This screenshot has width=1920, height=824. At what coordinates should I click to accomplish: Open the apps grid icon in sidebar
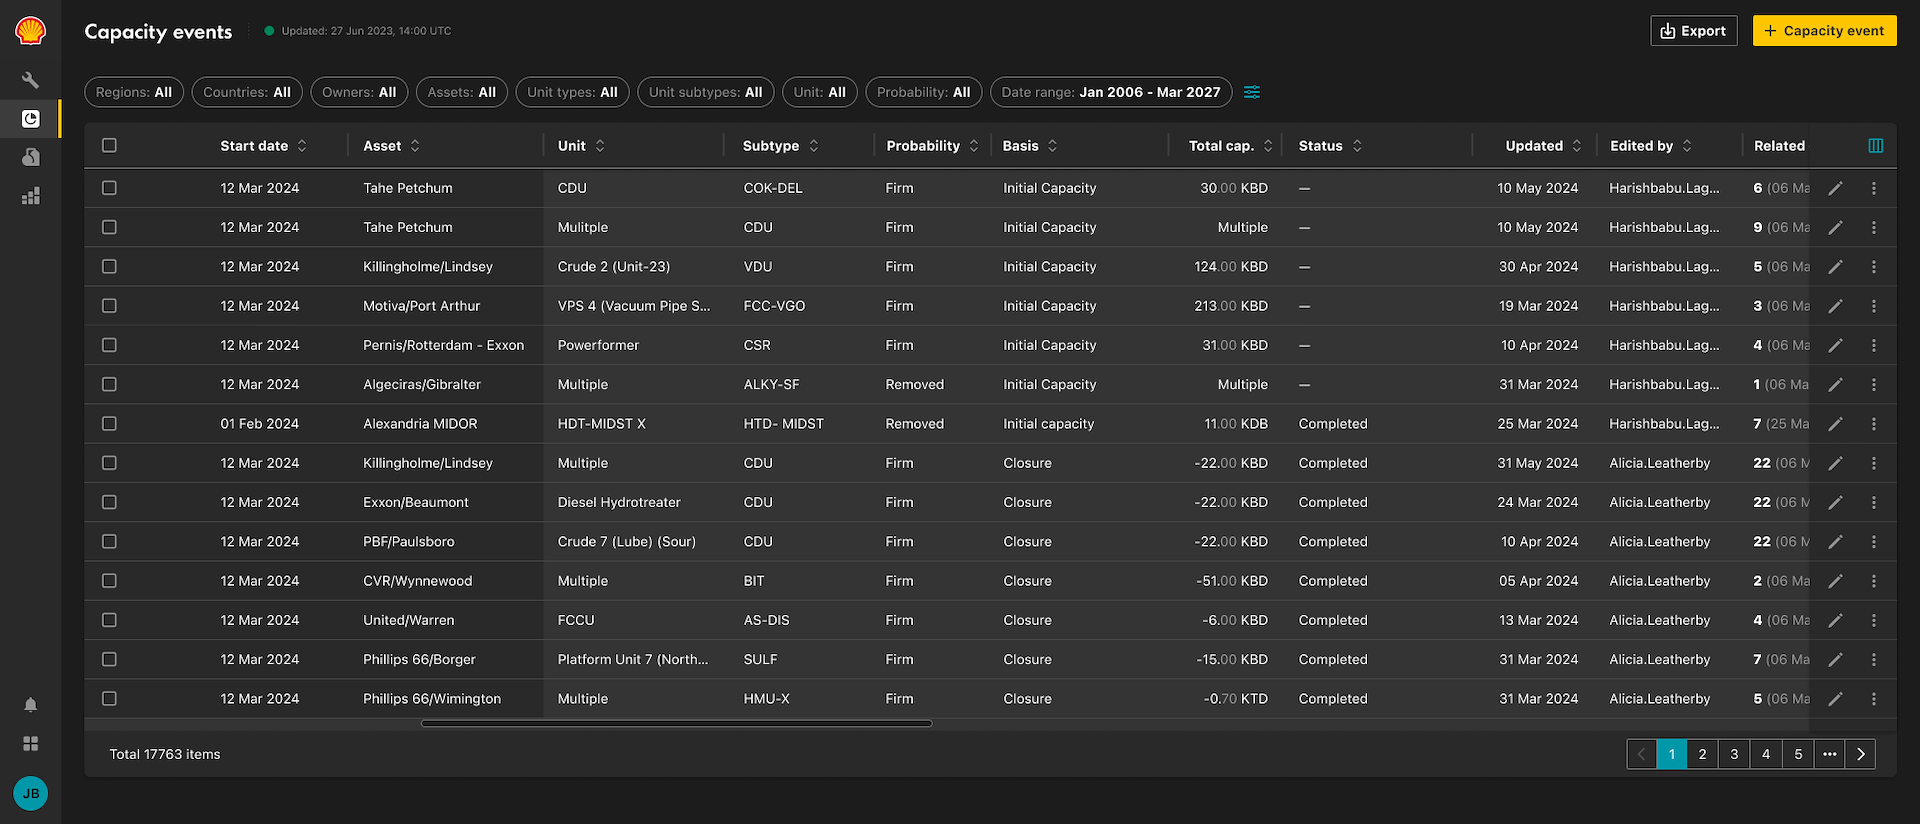coord(31,744)
